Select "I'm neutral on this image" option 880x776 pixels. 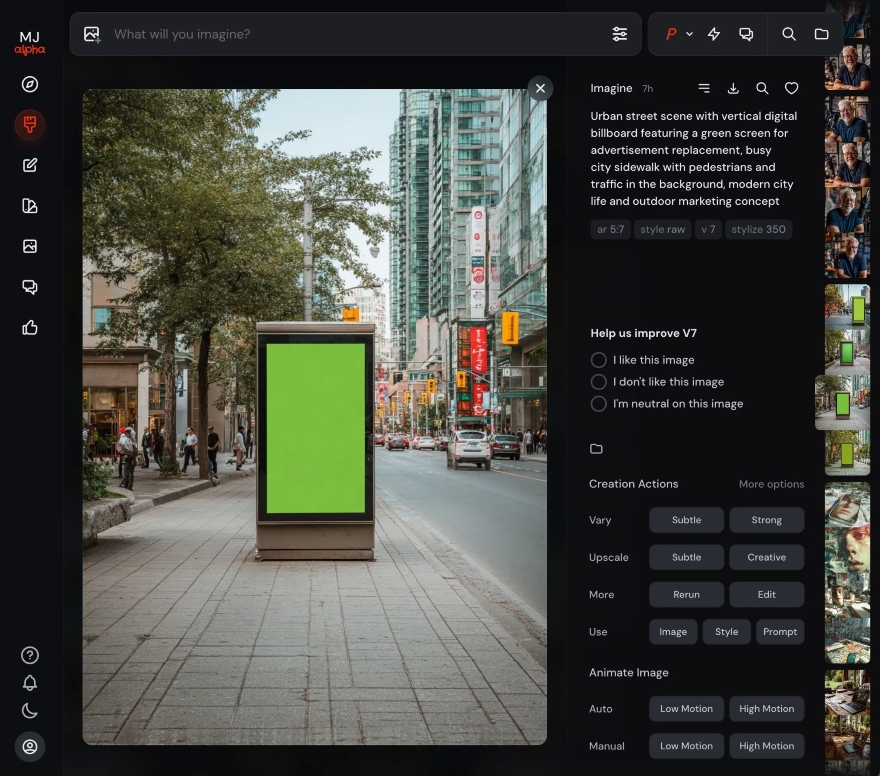pos(599,404)
